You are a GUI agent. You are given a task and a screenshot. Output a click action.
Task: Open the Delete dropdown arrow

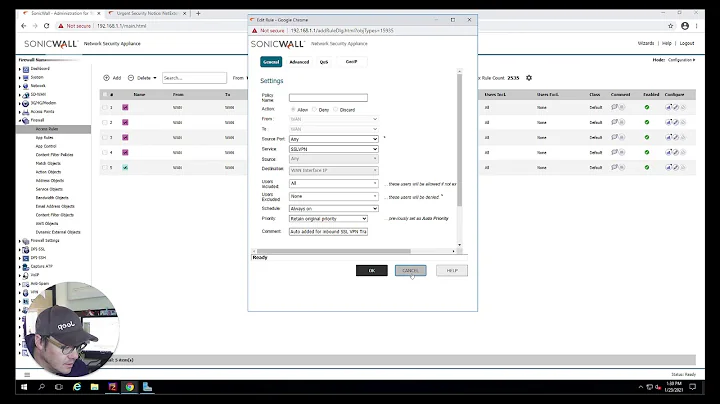pos(155,78)
